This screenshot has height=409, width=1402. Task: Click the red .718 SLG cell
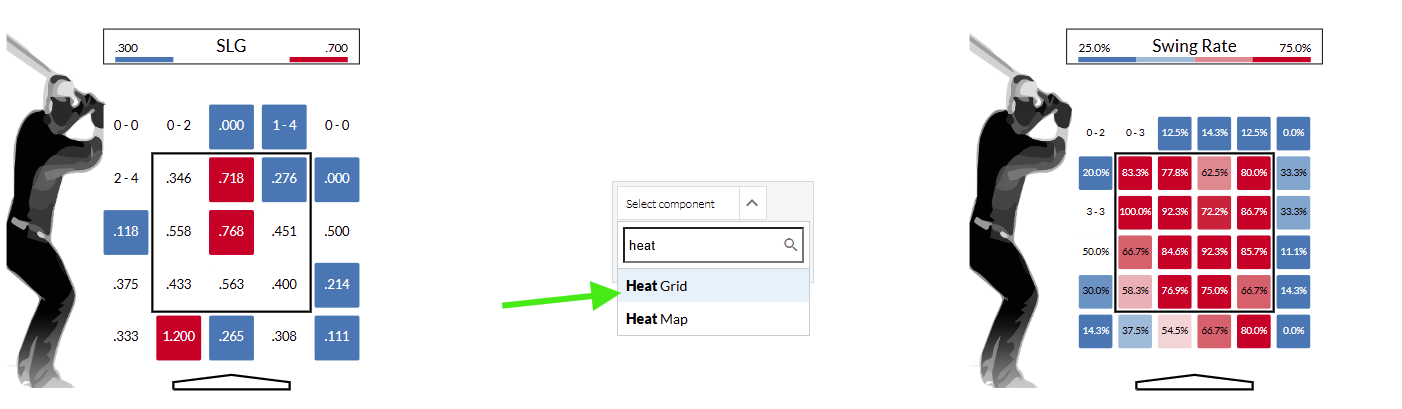pyautogui.click(x=231, y=179)
